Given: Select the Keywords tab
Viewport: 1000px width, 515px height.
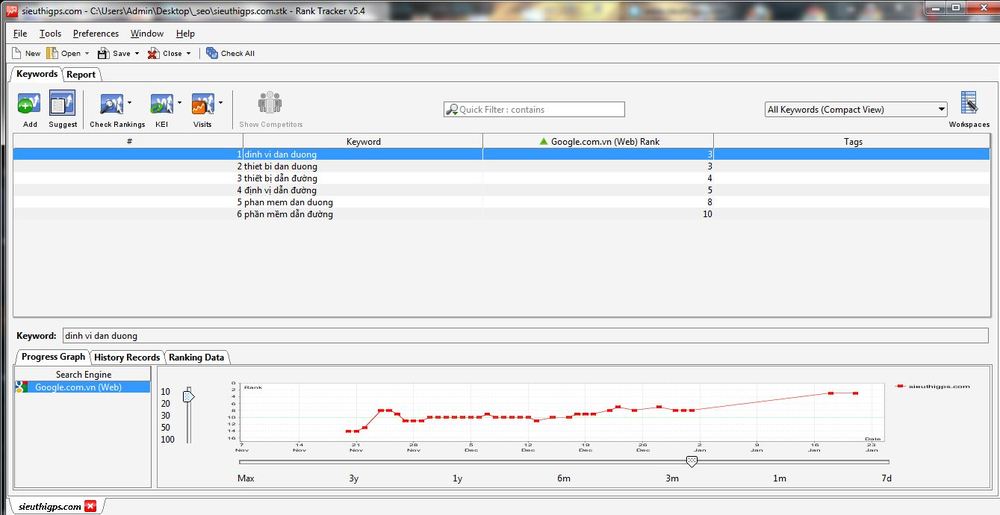Looking at the screenshot, I should tap(37, 74).
